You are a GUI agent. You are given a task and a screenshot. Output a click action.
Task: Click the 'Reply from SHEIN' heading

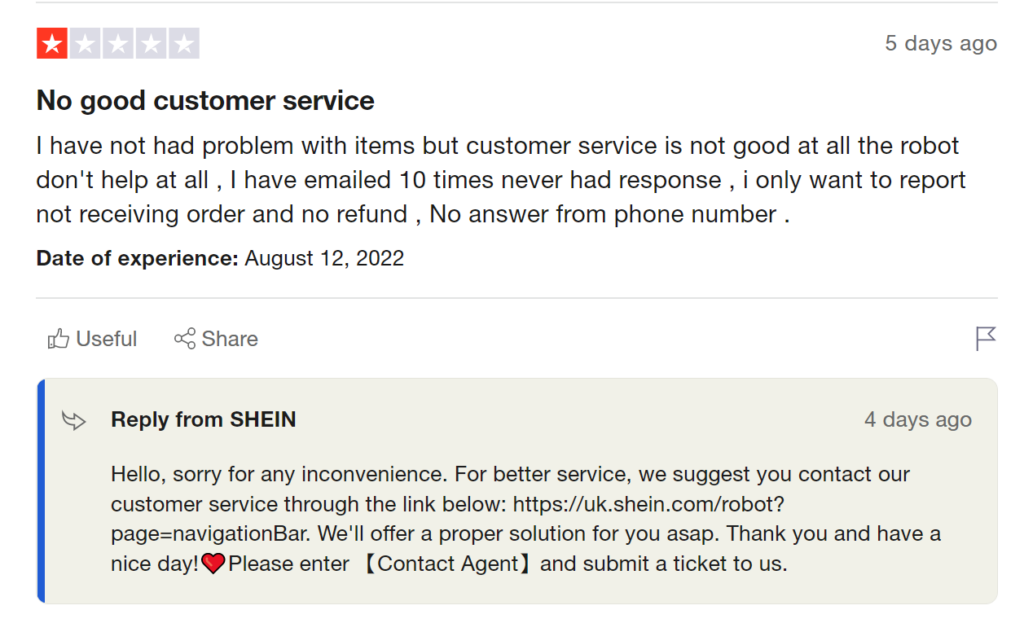pyautogui.click(x=203, y=419)
